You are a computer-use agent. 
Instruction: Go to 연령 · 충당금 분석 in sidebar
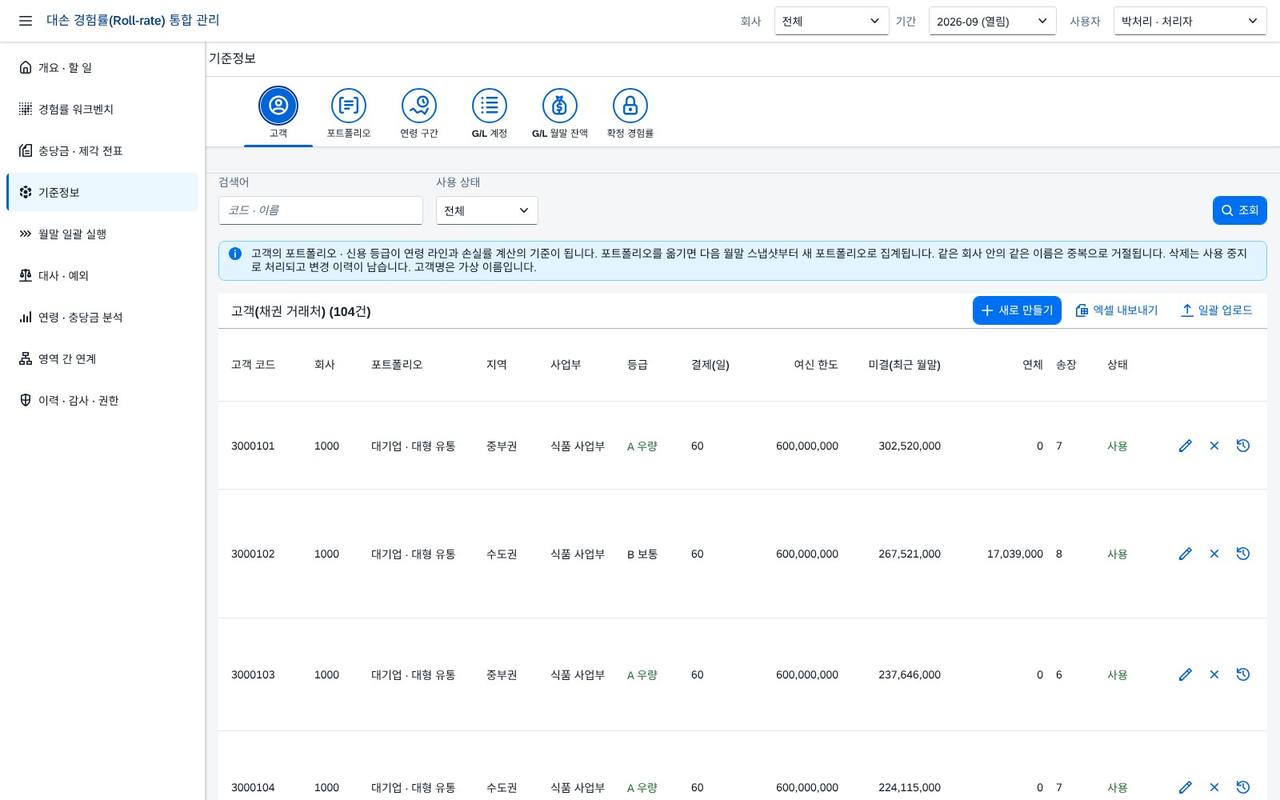pos(102,317)
